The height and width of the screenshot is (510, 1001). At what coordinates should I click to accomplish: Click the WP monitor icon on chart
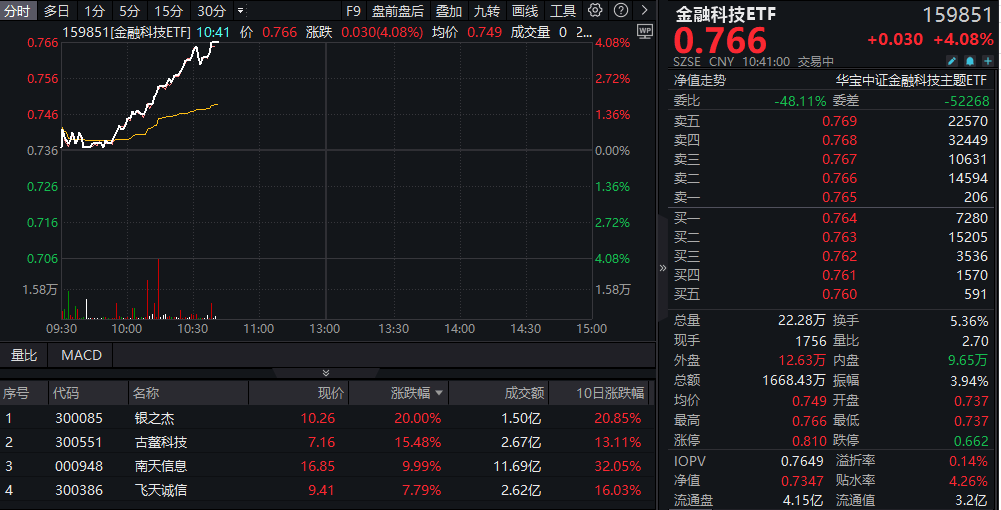pyautogui.click(x=644, y=30)
